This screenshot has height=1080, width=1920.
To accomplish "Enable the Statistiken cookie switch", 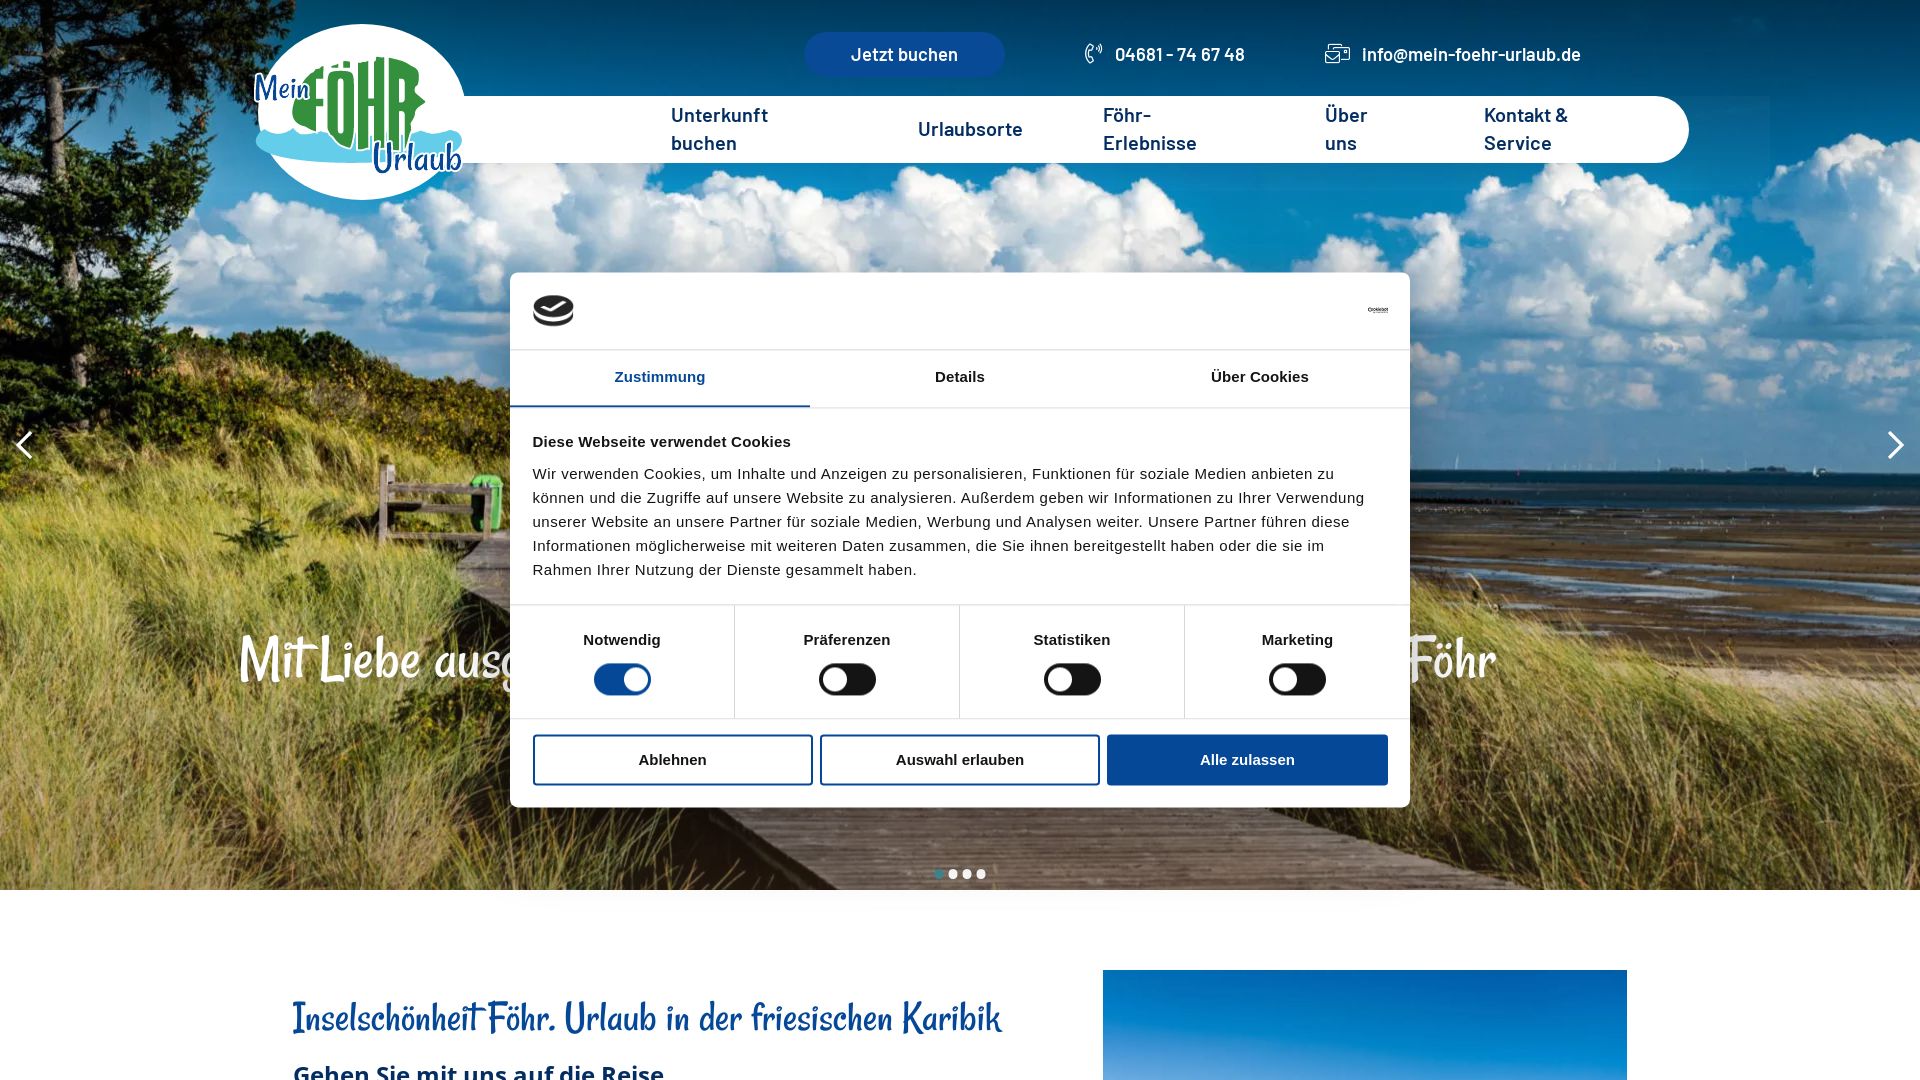I will click(1072, 680).
